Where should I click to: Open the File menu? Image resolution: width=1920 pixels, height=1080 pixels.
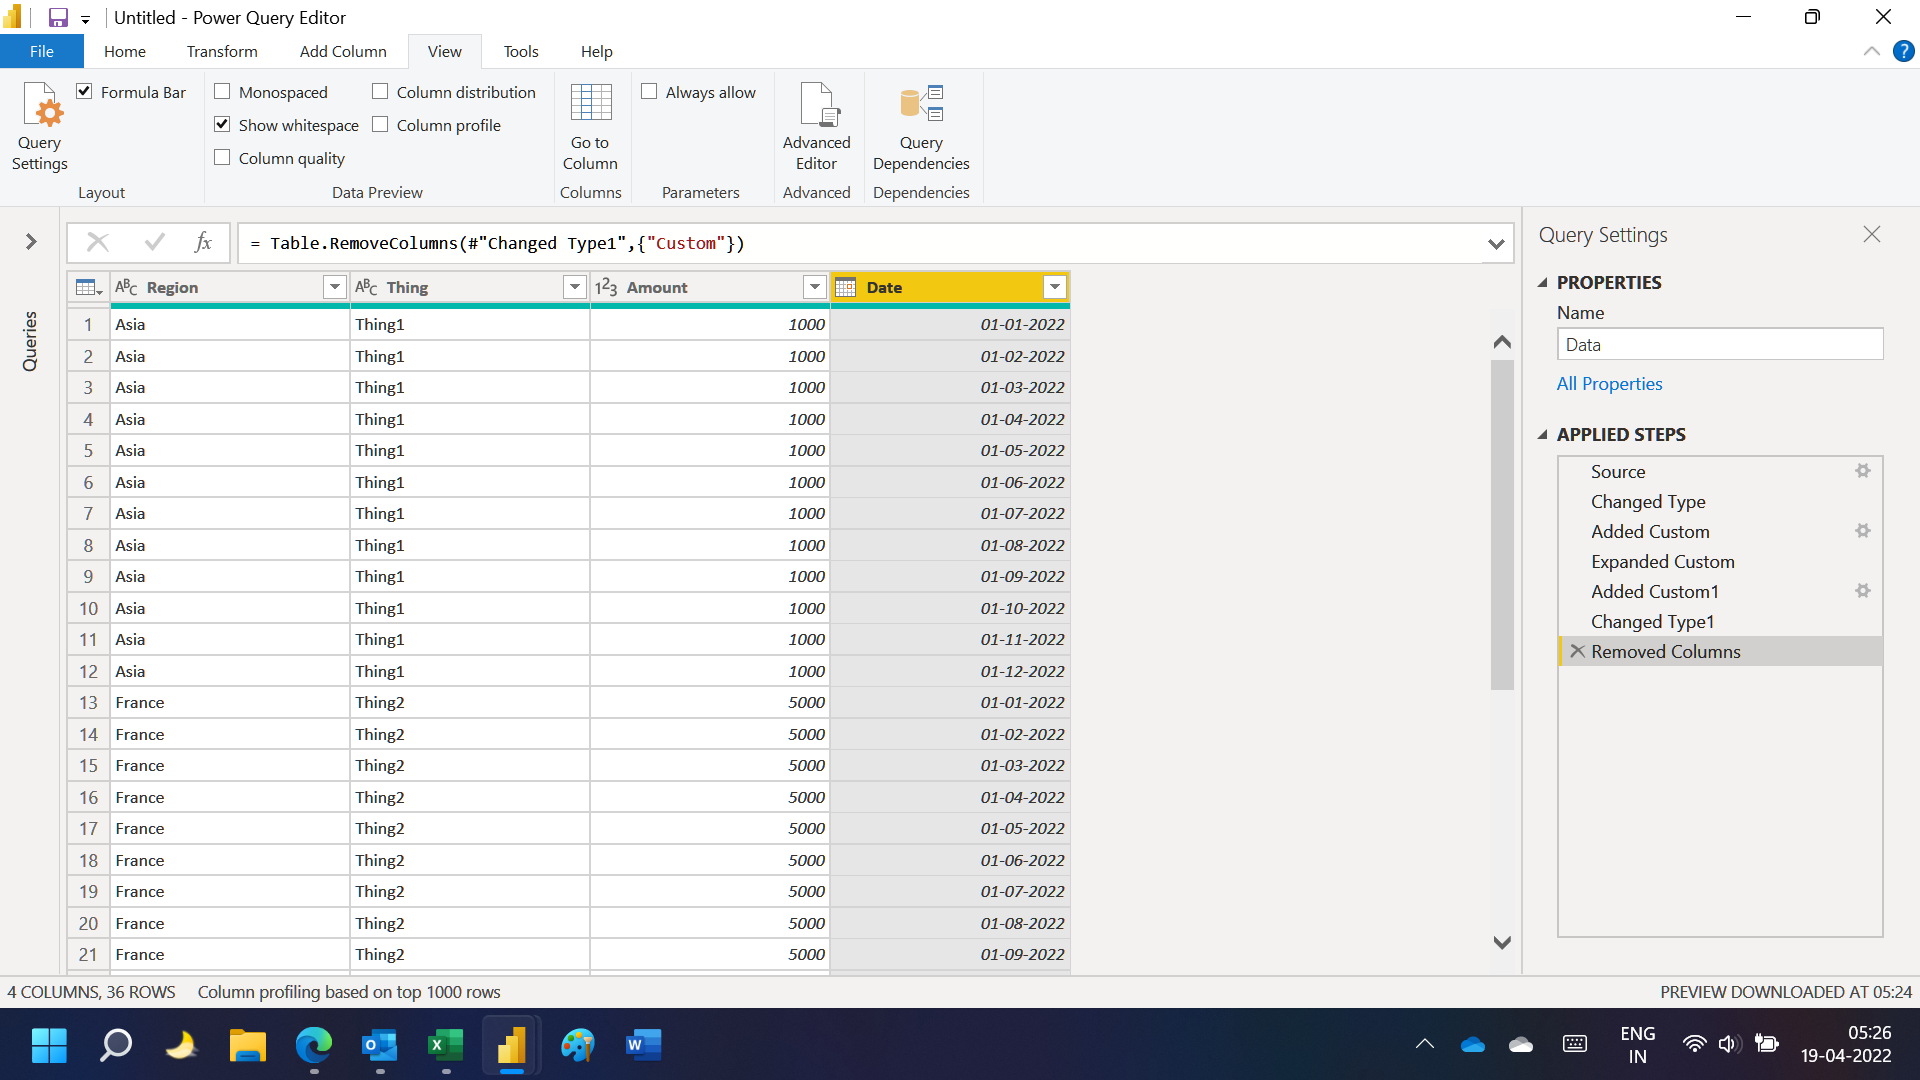click(41, 51)
